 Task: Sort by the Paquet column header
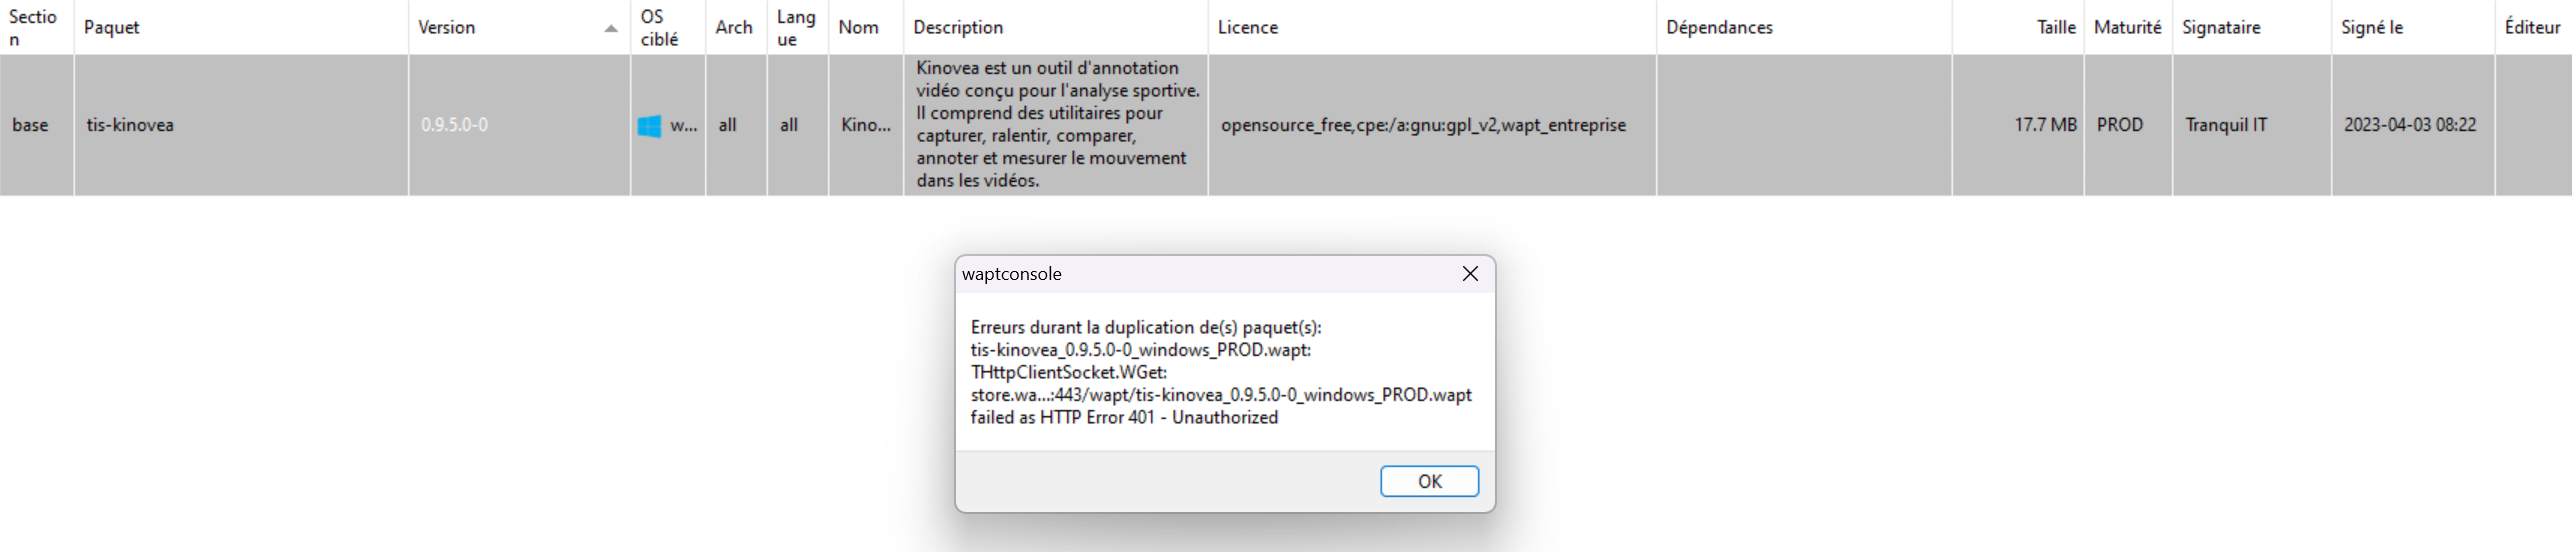coord(241,27)
